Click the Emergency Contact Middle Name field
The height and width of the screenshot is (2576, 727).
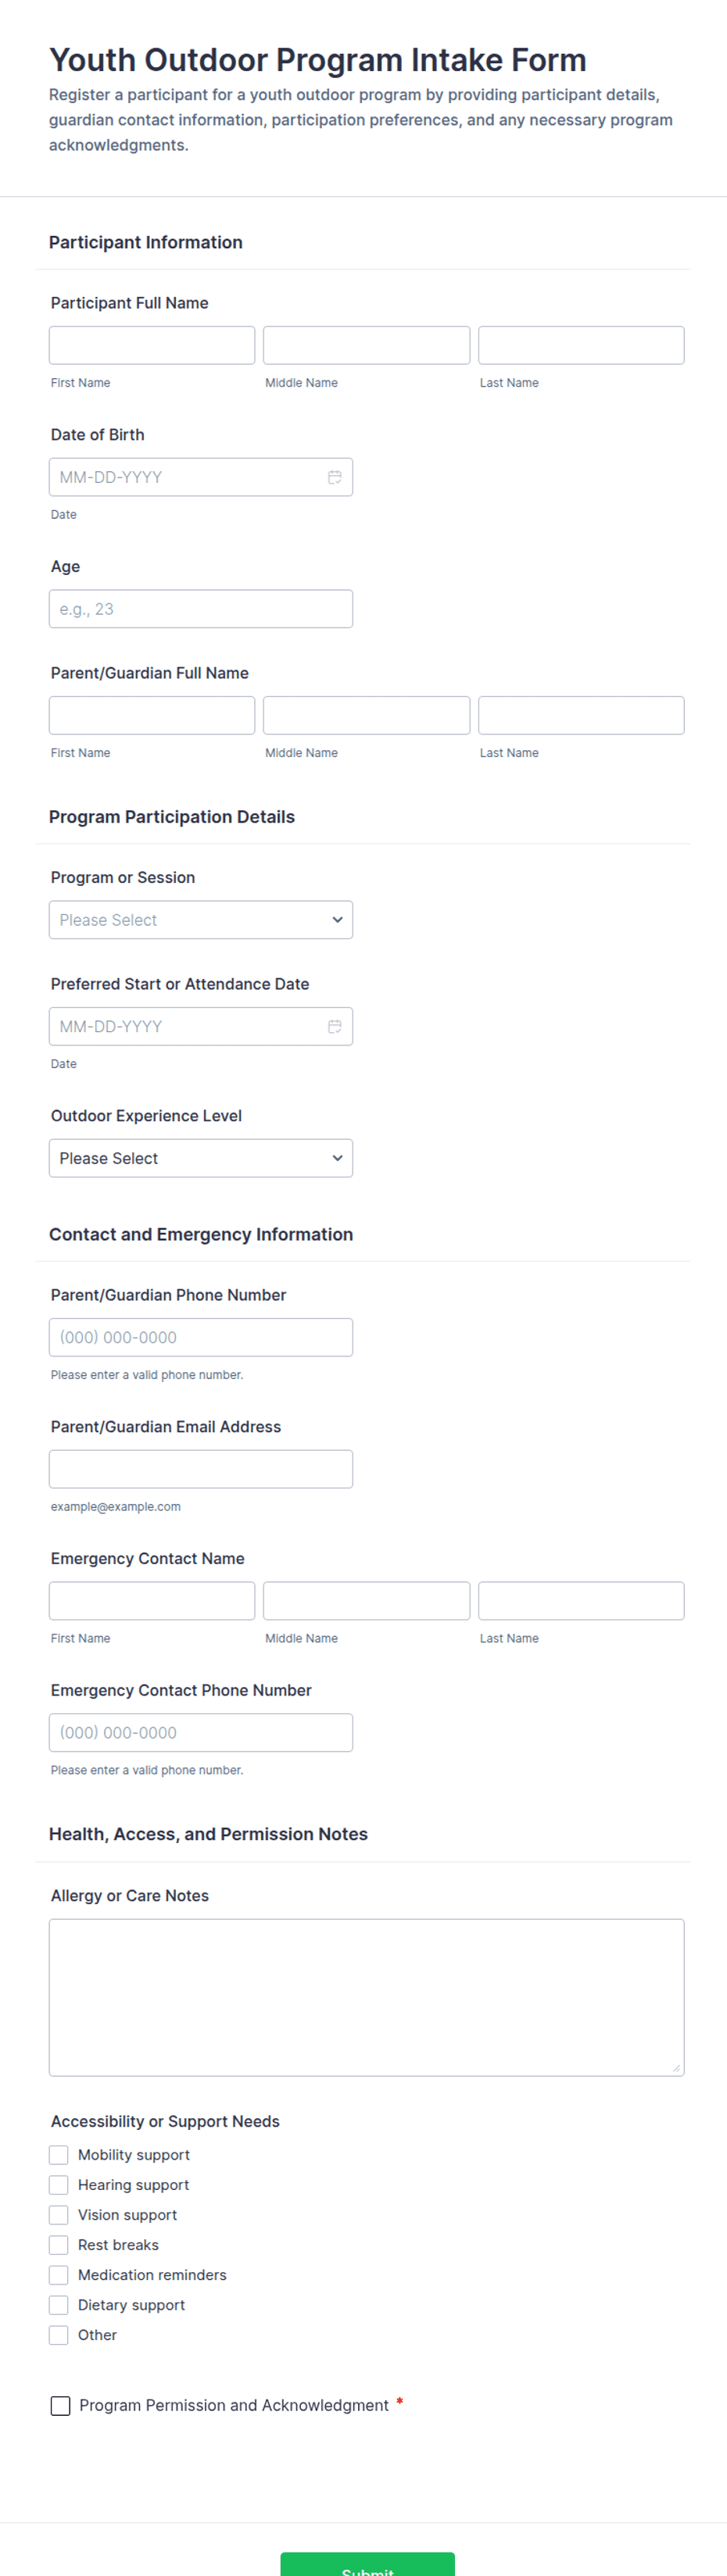point(366,1600)
